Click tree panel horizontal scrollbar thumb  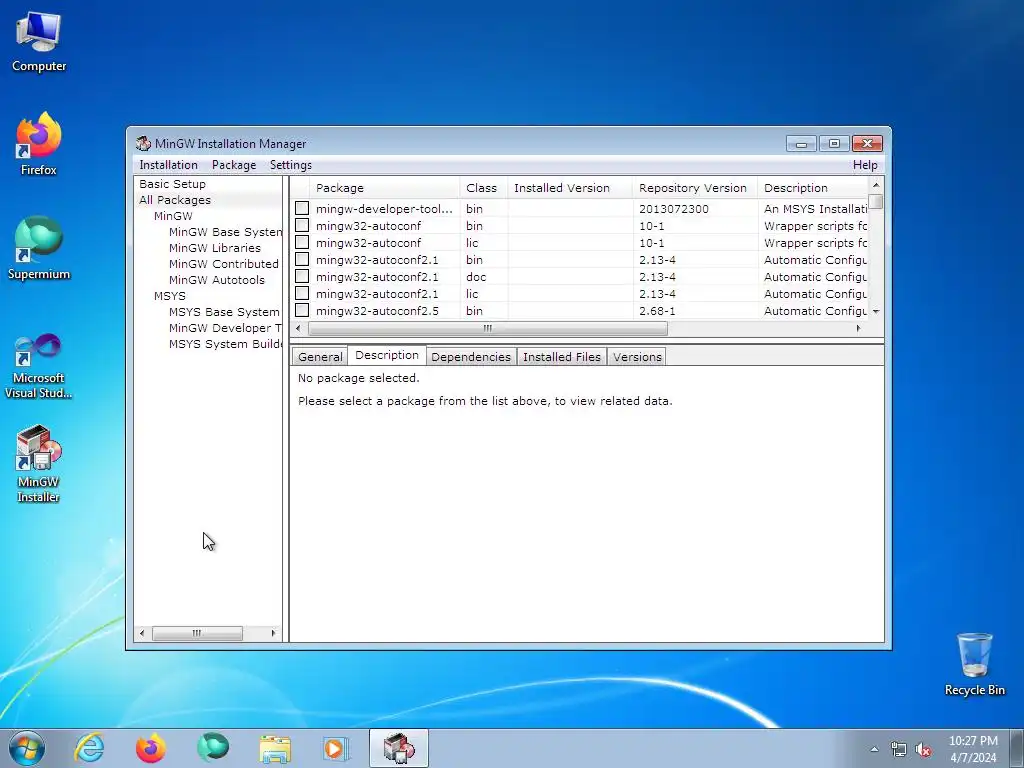[x=197, y=633]
